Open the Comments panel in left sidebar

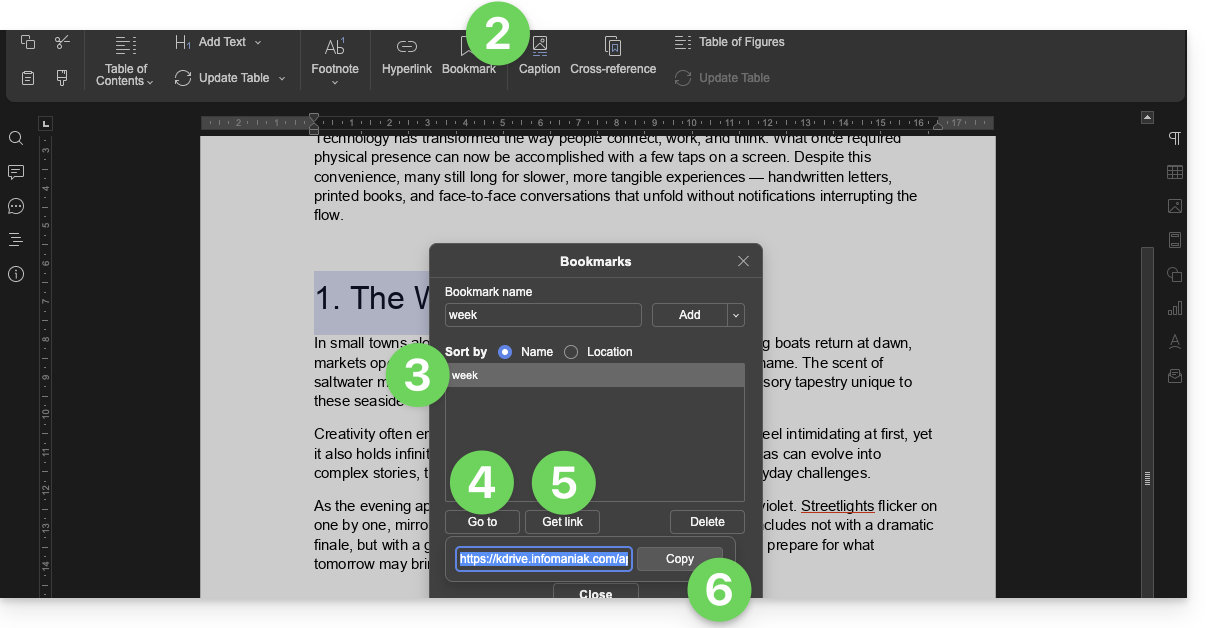pos(16,172)
